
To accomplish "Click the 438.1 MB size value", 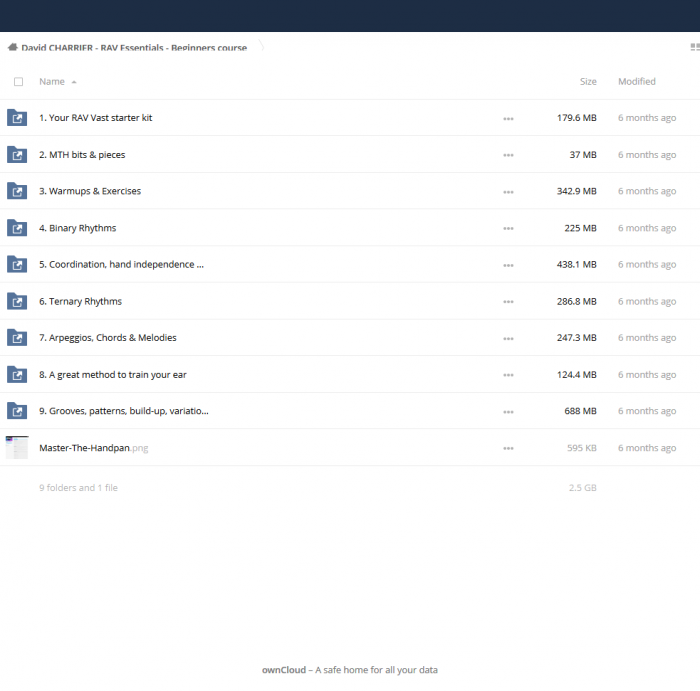I will [x=576, y=265].
